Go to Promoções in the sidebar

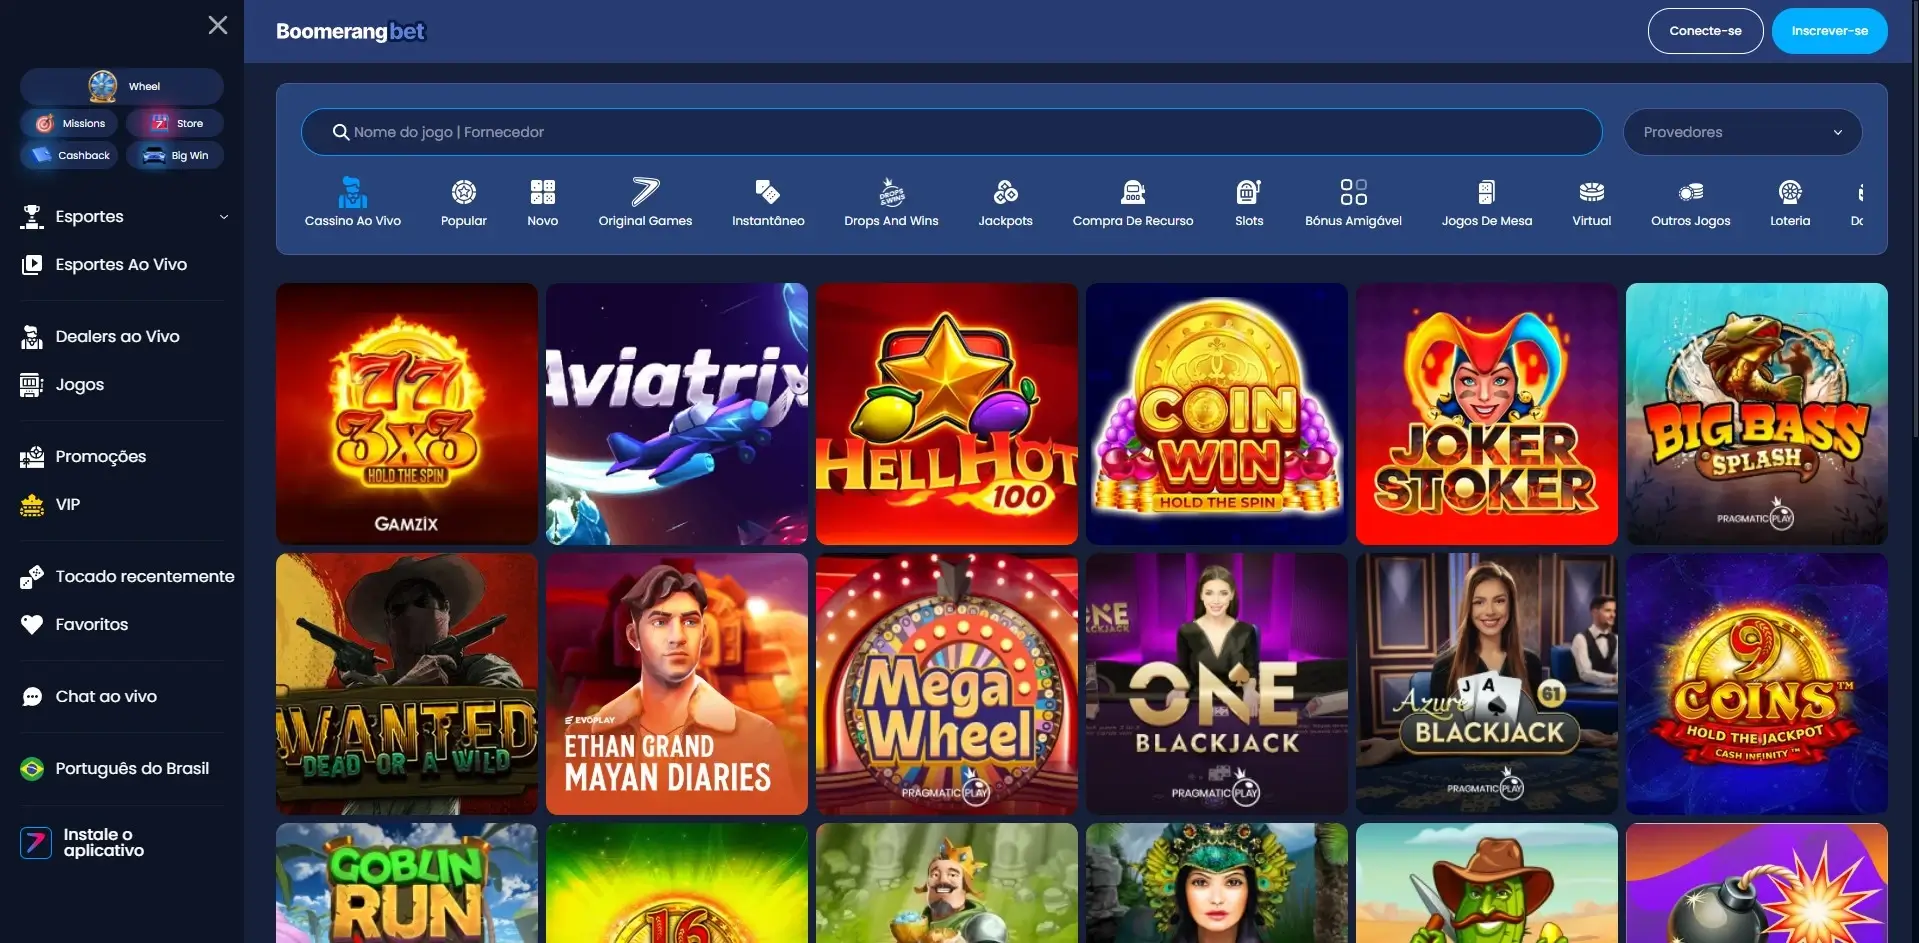(100, 457)
